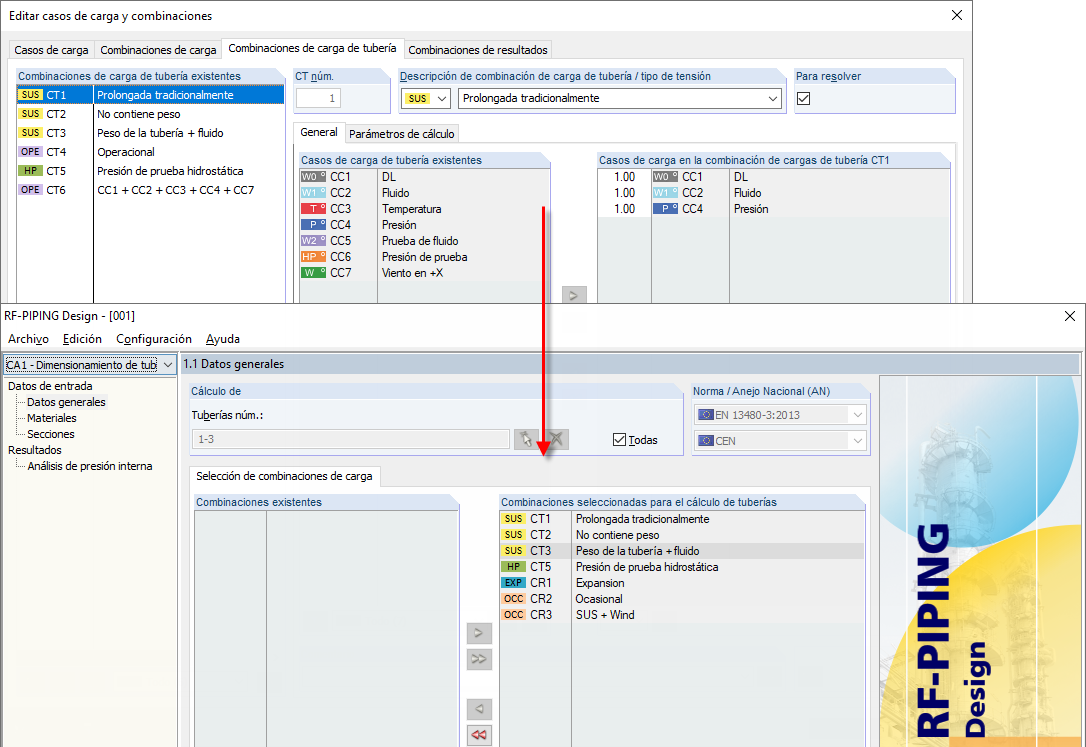
Task: Click the HP tag of CC6 Presión de prueba
Action: pos(313,256)
